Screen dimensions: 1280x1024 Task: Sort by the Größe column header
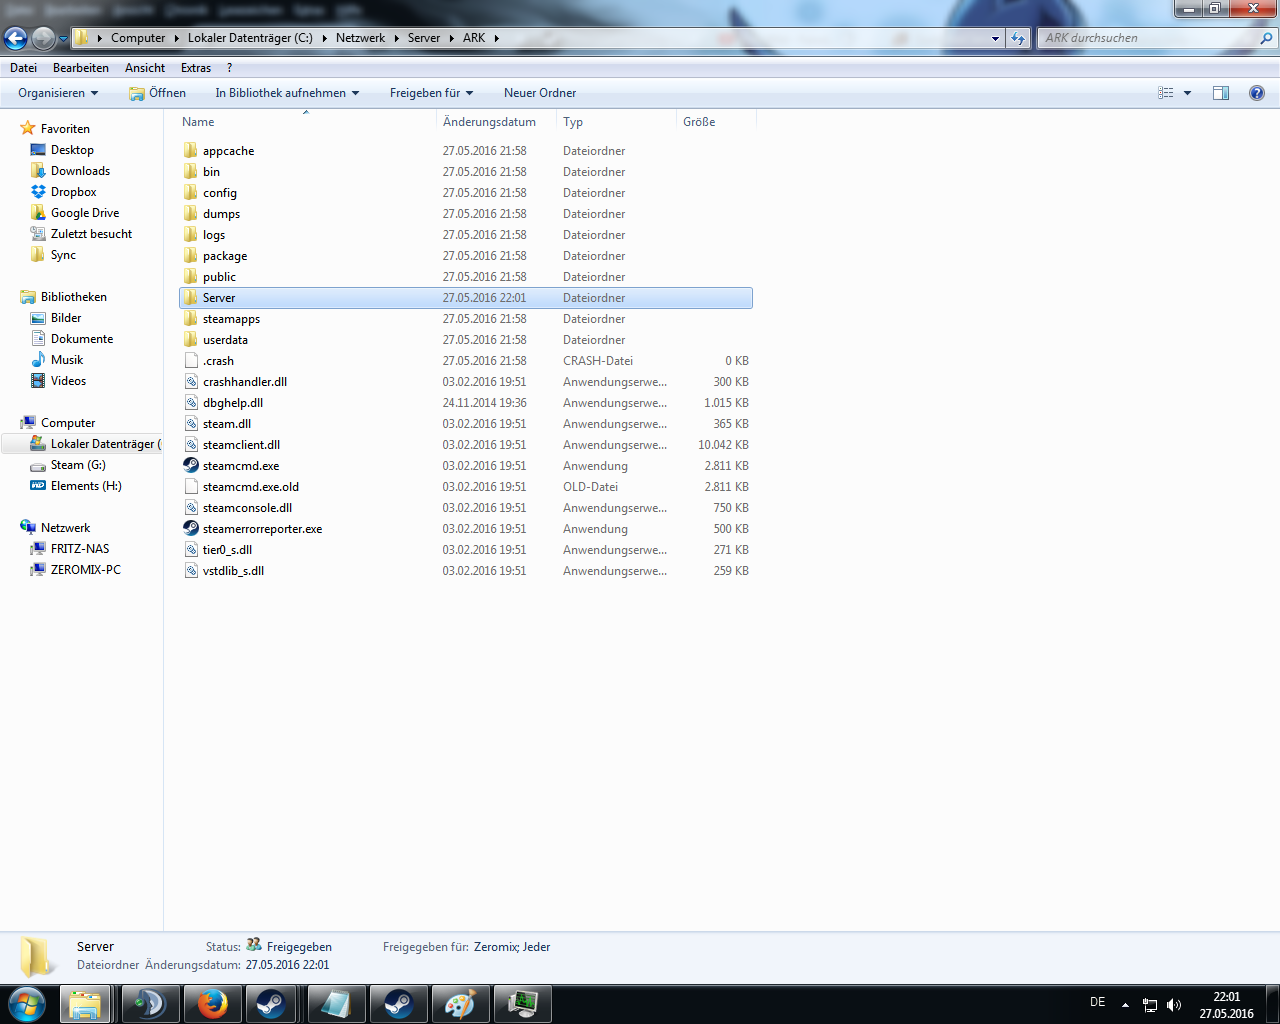pyautogui.click(x=717, y=122)
